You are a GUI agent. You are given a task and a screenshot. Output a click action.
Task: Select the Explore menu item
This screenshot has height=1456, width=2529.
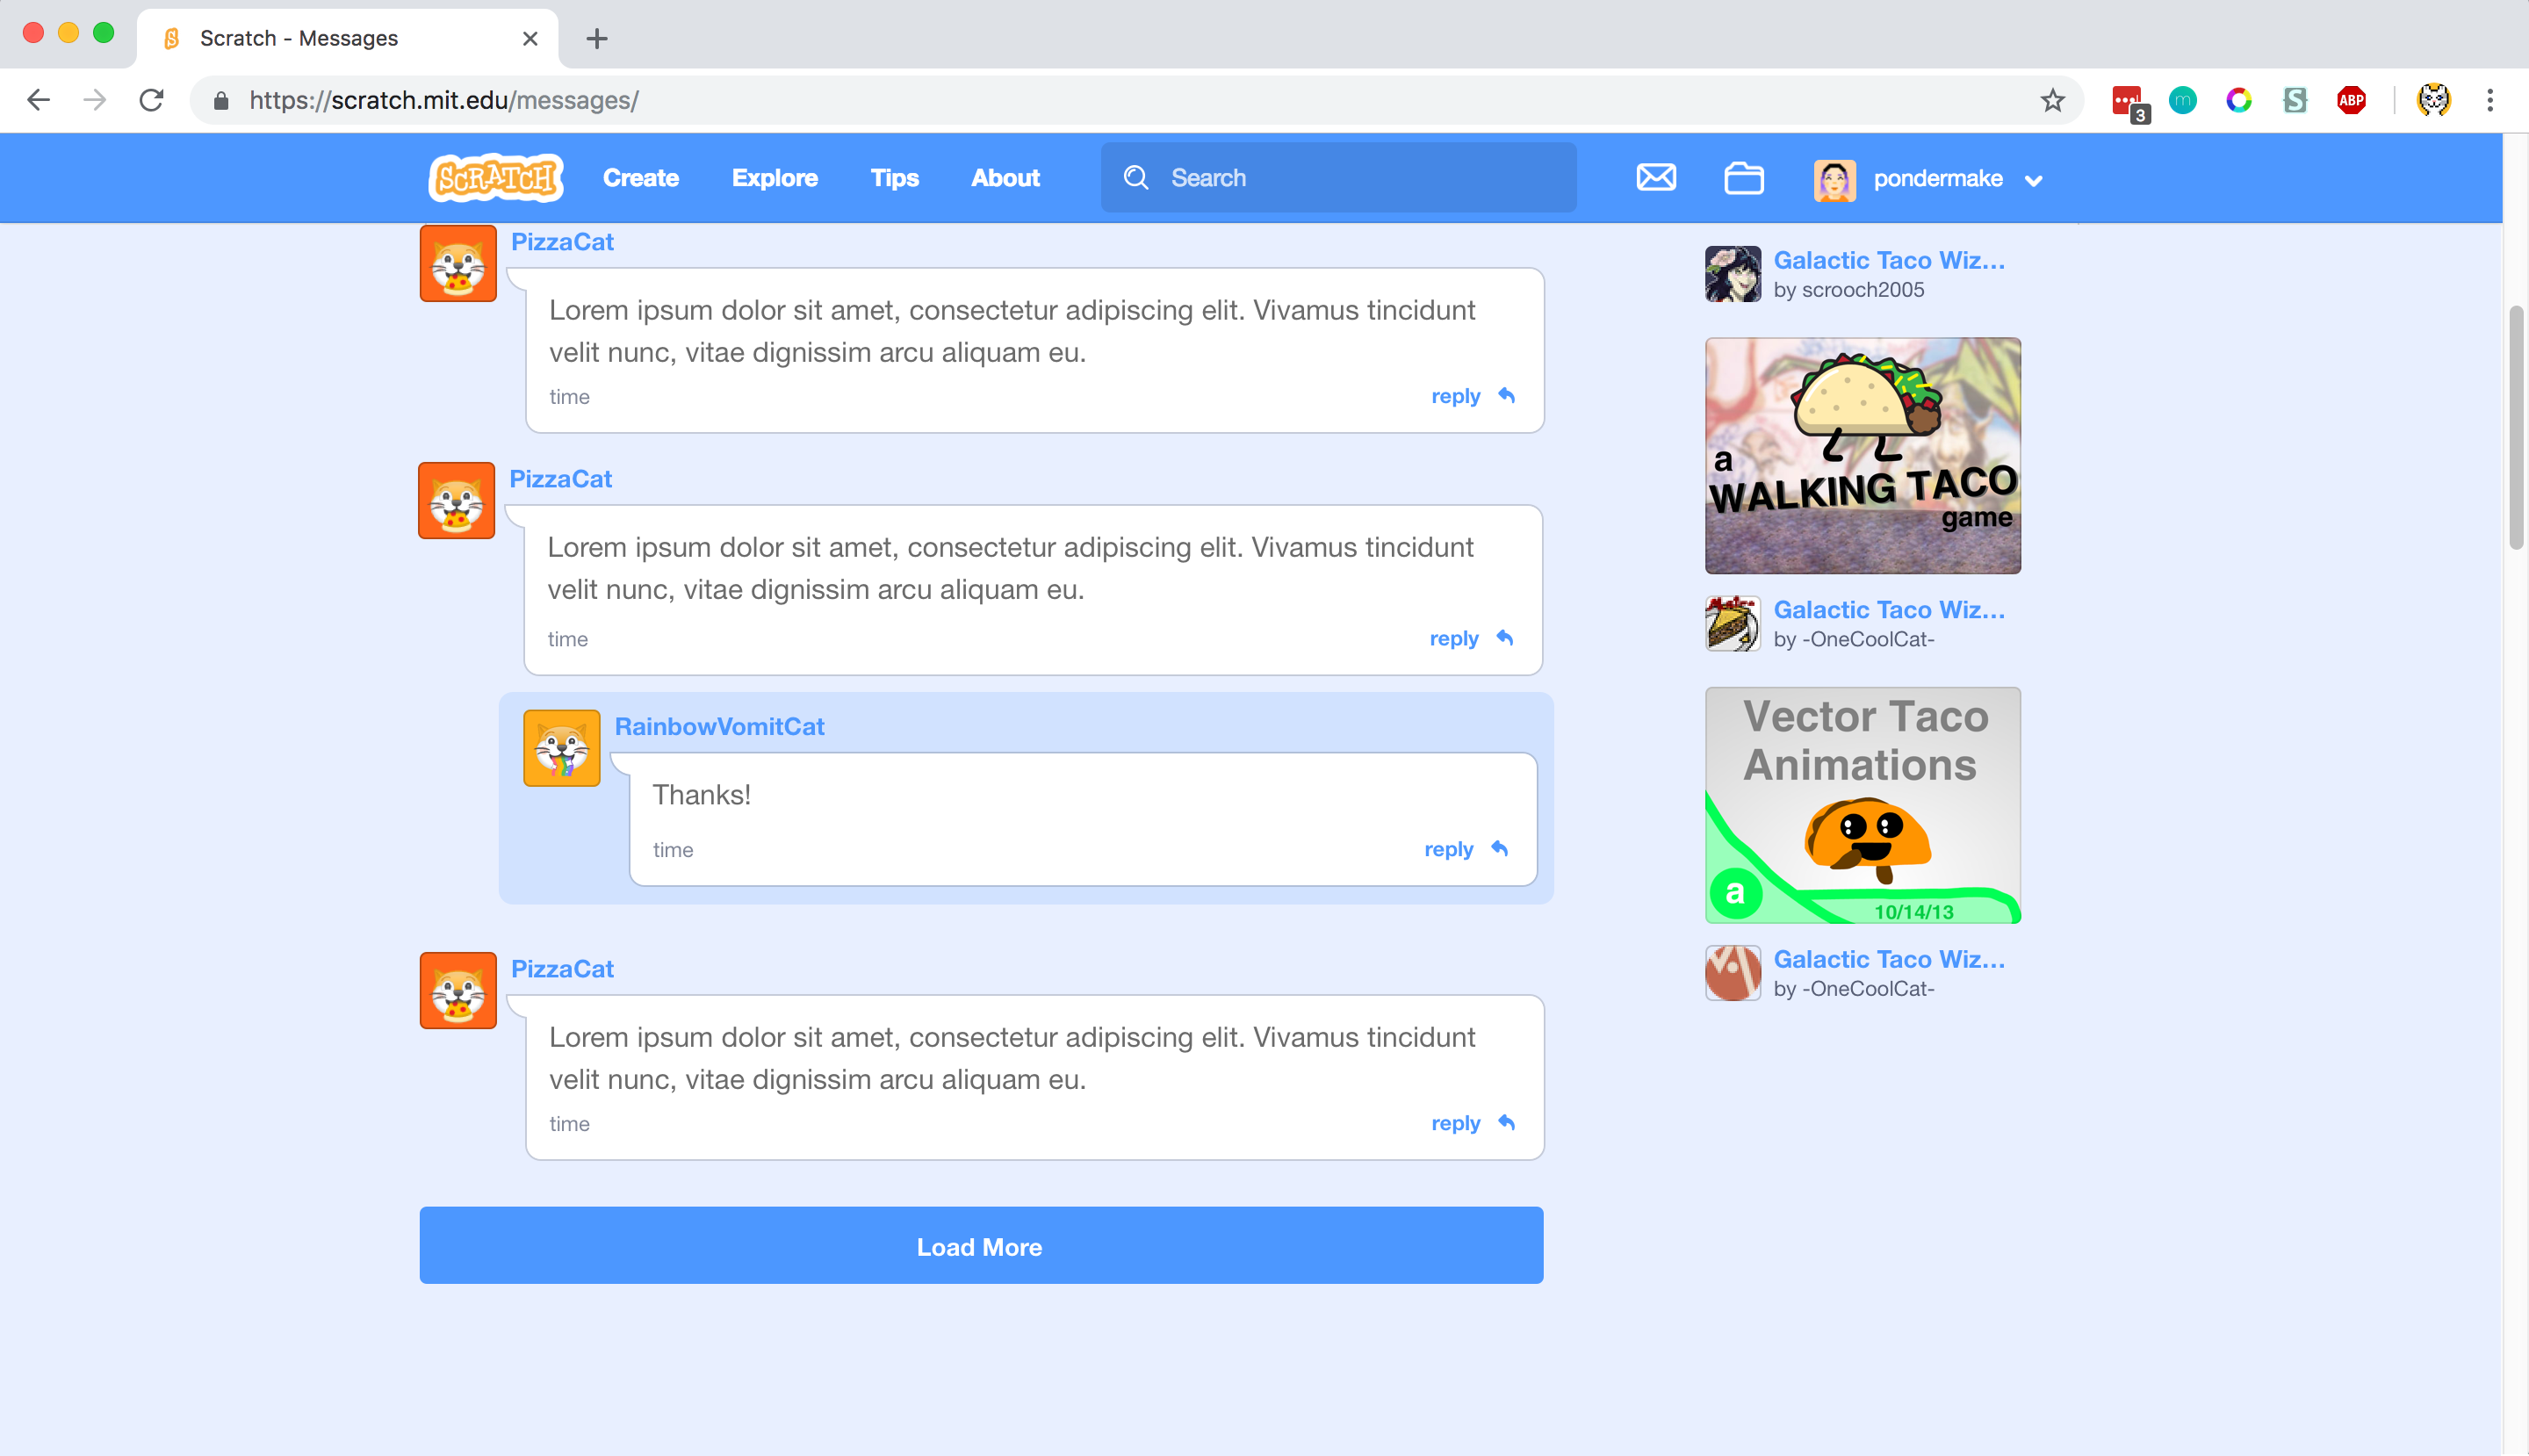[x=775, y=178]
